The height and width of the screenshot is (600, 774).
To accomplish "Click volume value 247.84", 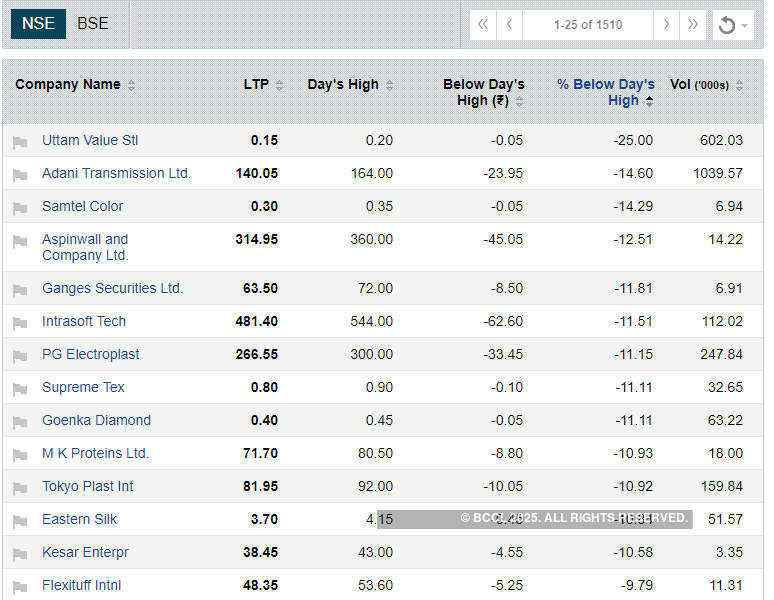I will pos(722,354).
